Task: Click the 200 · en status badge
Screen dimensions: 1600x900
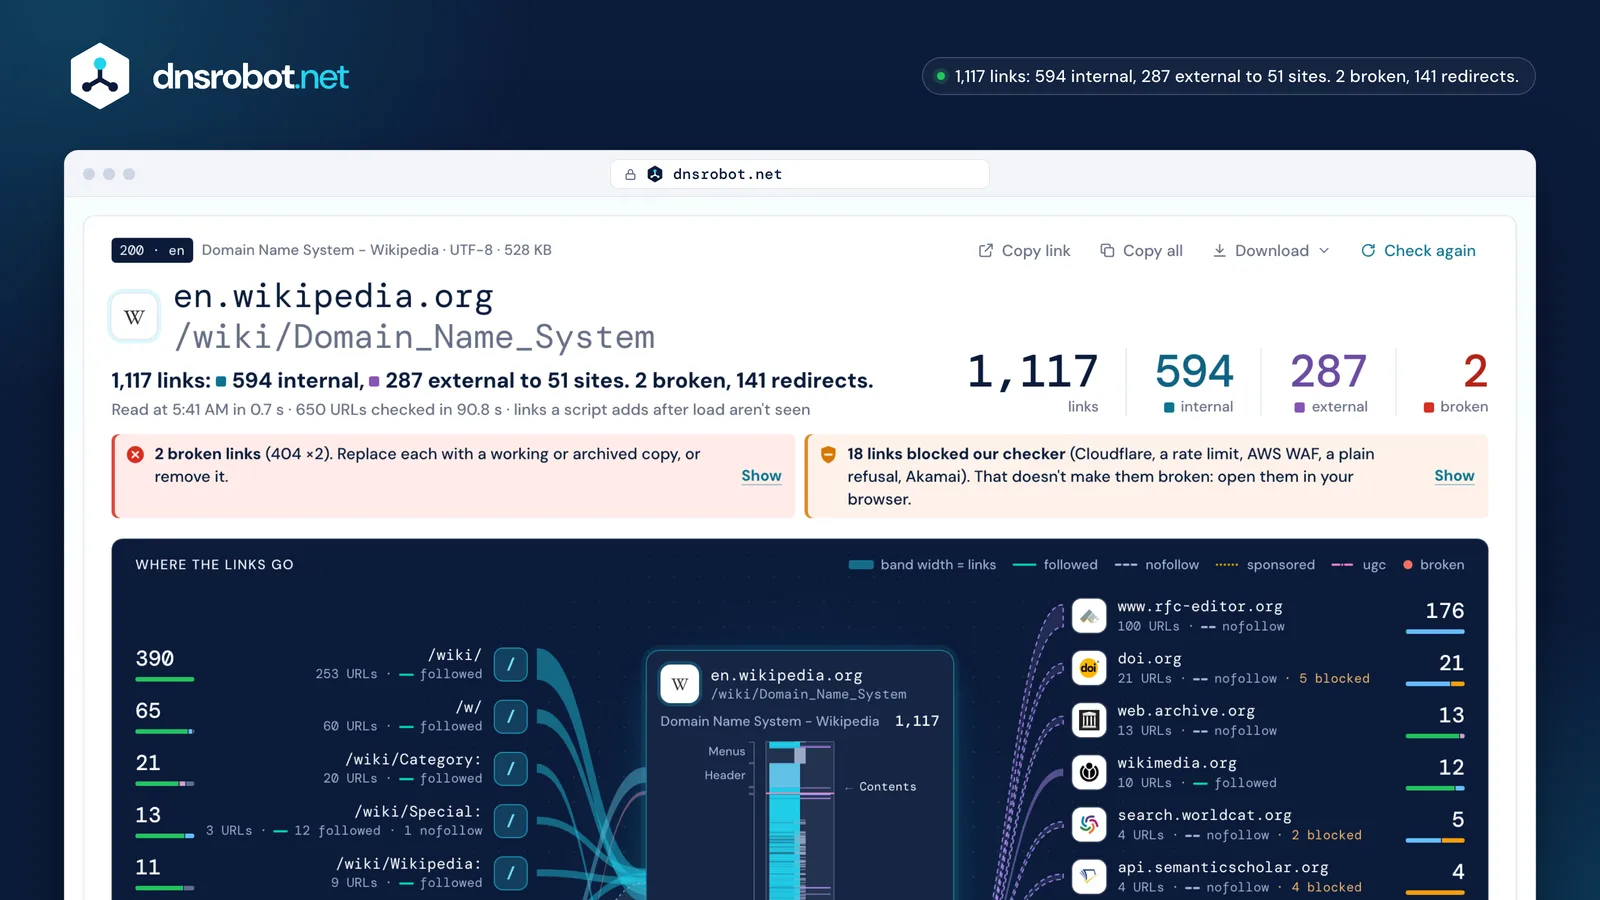Action: (152, 250)
